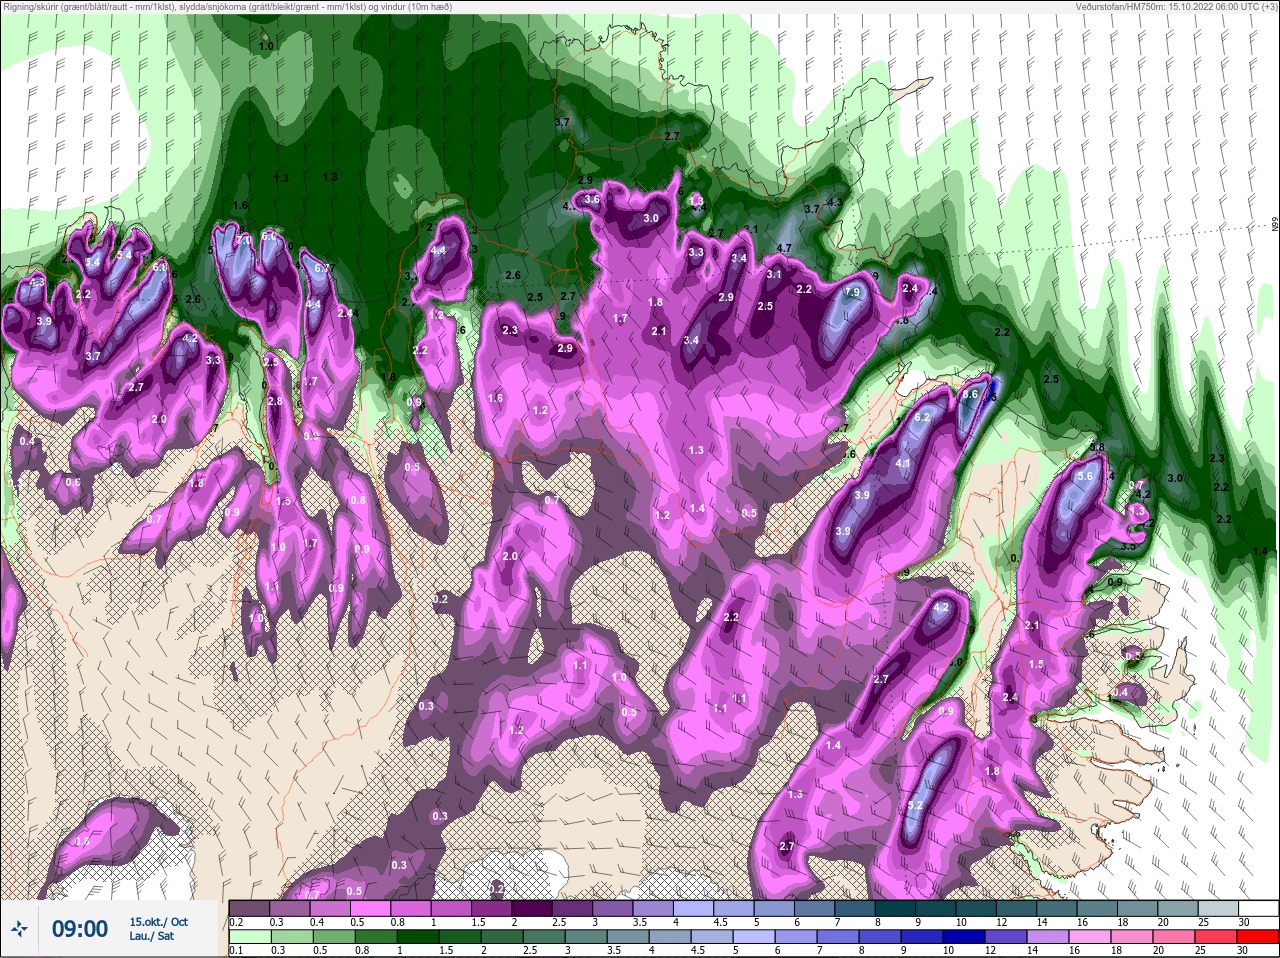The image size is (1280, 958).
Task: Click the Veðurstofan logo icon beside 09:00
Action: pyautogui.click(x=19, y=929)
